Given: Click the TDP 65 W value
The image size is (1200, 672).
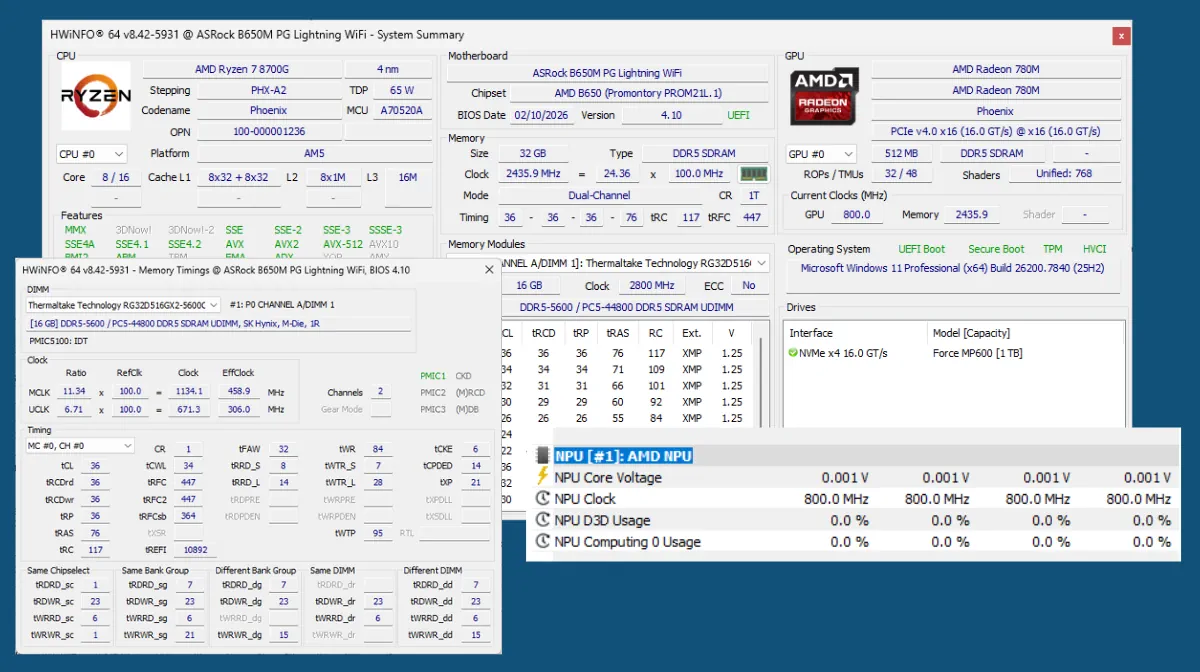Looking at the screenshot, I should (x=402, y=90).
